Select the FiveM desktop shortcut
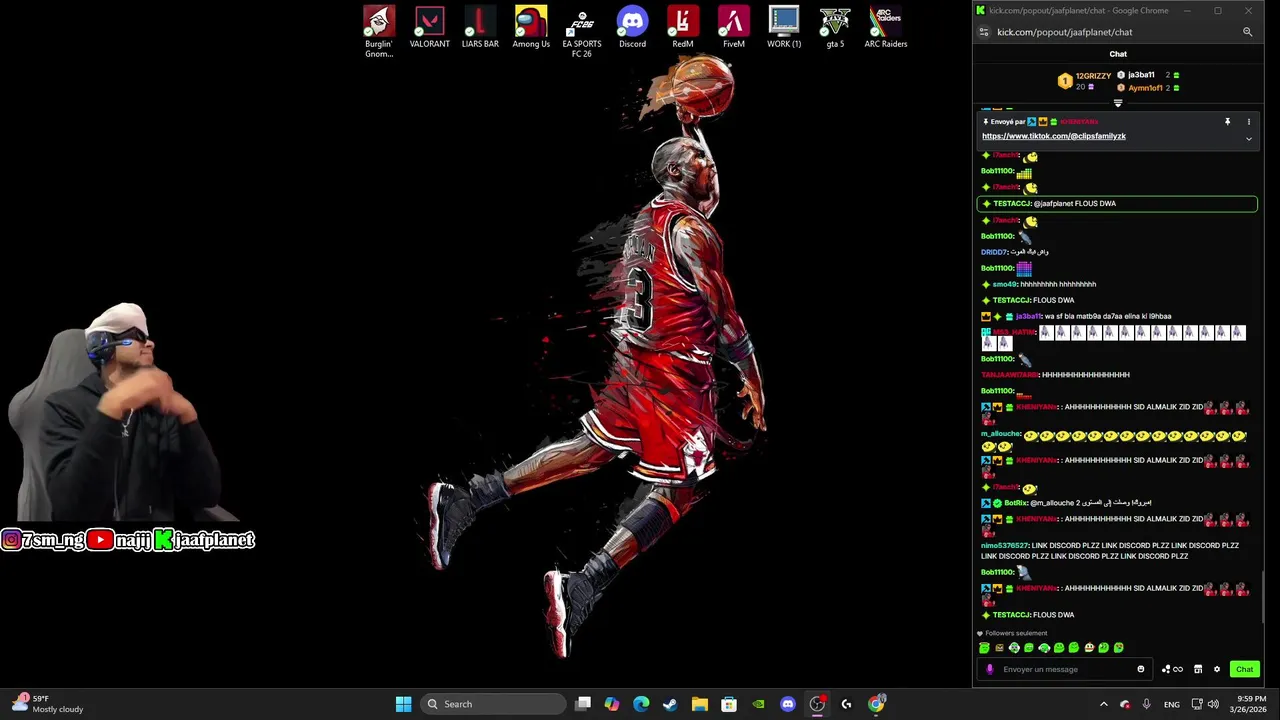This screenshot has height=720, width=1280. click(x=734, y=27)
